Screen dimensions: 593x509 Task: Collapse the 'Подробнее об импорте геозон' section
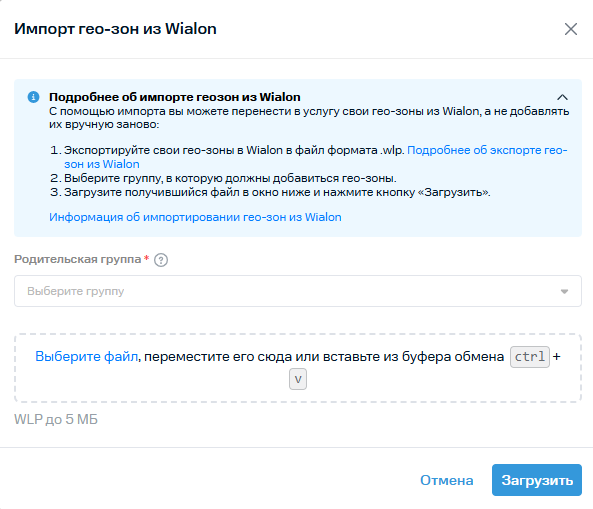click(562, 97)
